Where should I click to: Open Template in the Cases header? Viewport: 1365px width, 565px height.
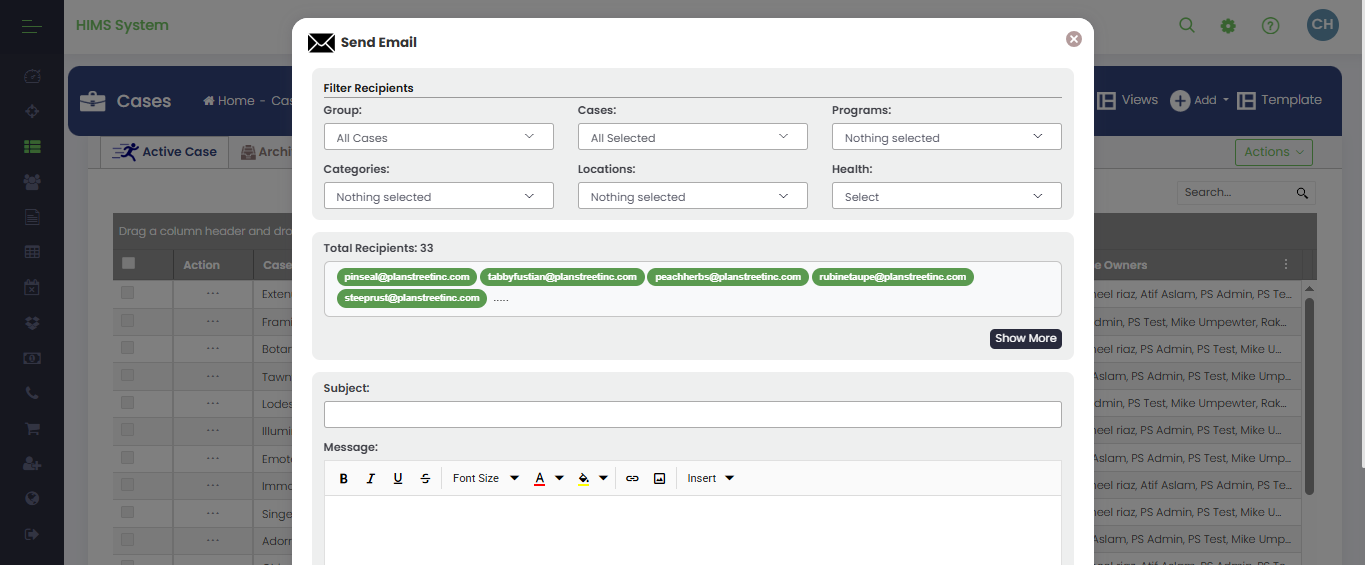click(1279, 100)
